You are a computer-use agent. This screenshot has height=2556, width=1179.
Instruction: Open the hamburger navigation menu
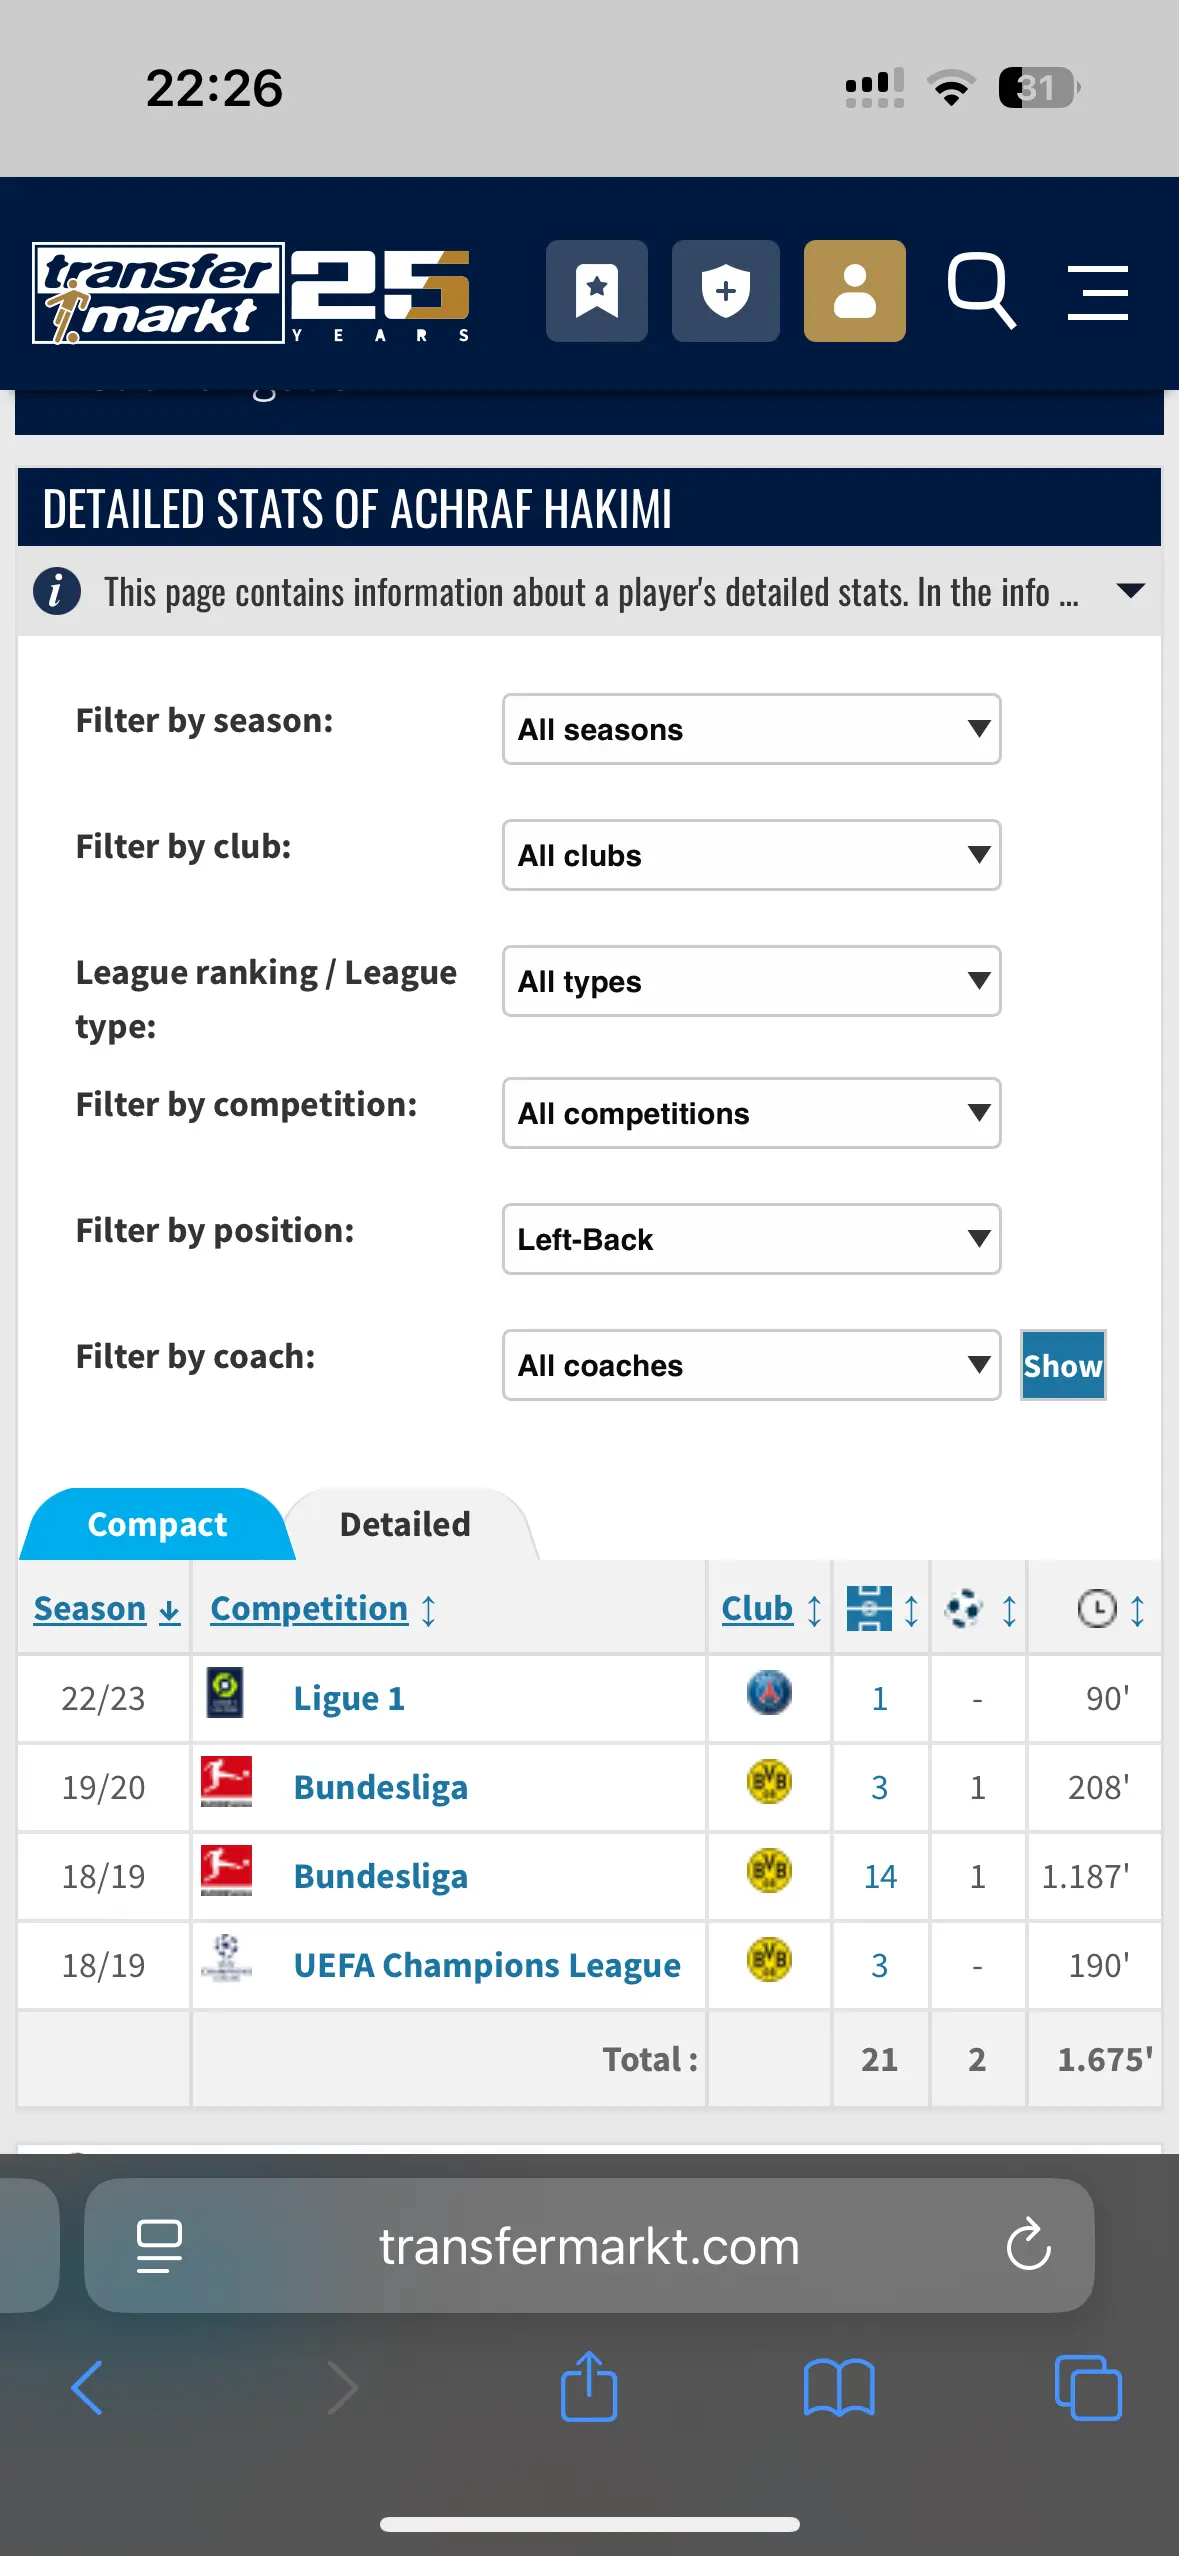[1098, 293]
